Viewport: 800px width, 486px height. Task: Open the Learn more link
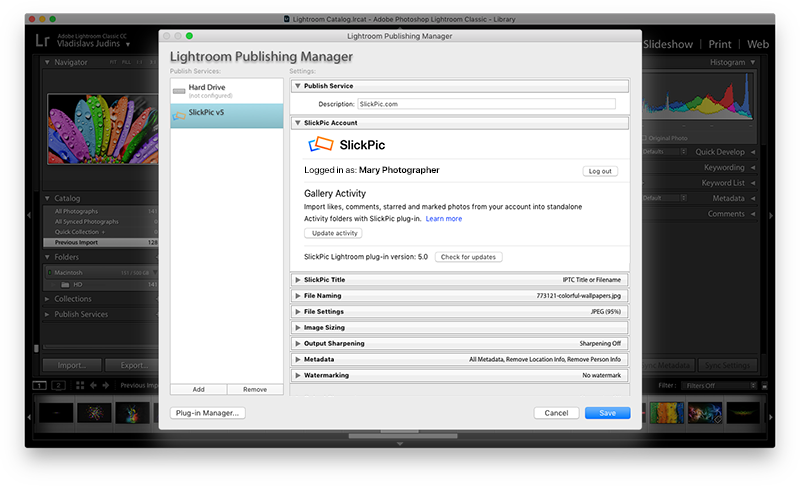[x=444, y=218]
